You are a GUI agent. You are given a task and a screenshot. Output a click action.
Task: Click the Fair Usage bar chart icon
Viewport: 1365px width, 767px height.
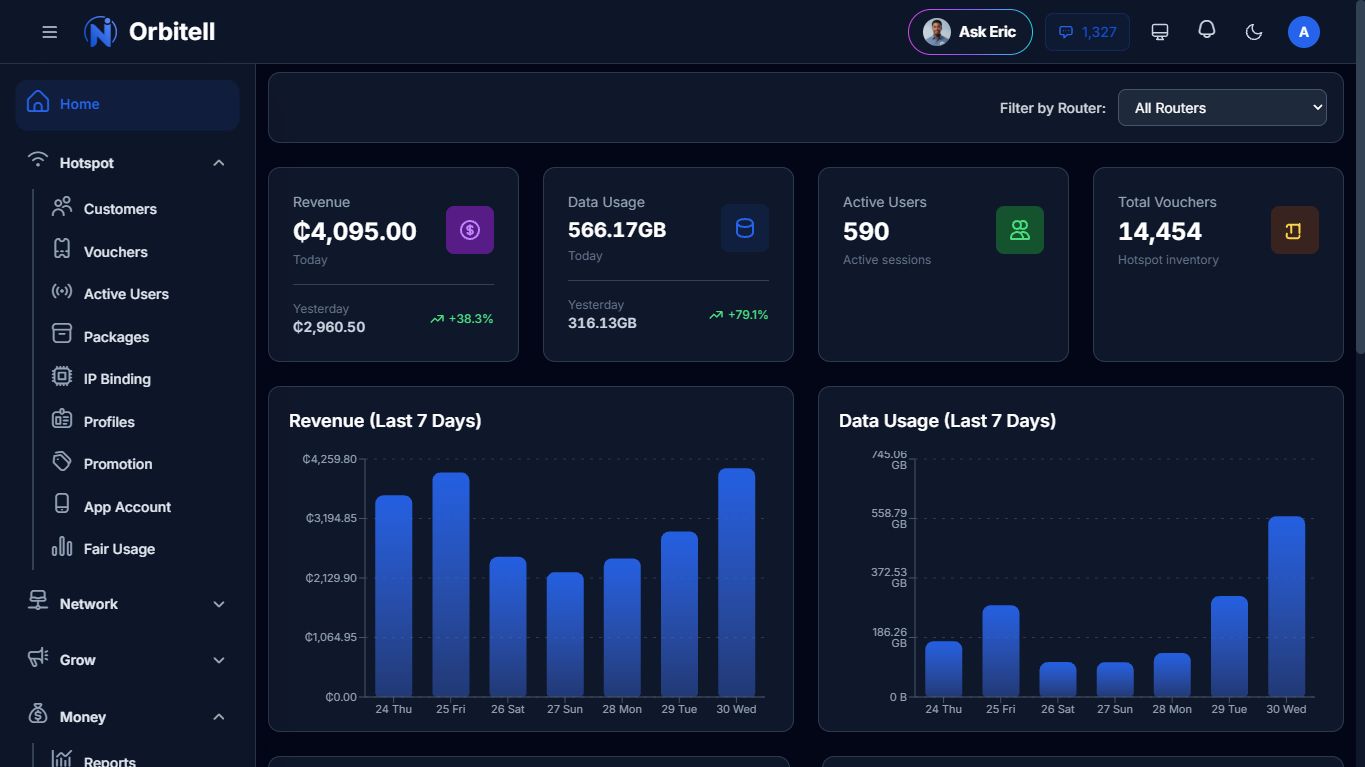[x=62, y=547]
